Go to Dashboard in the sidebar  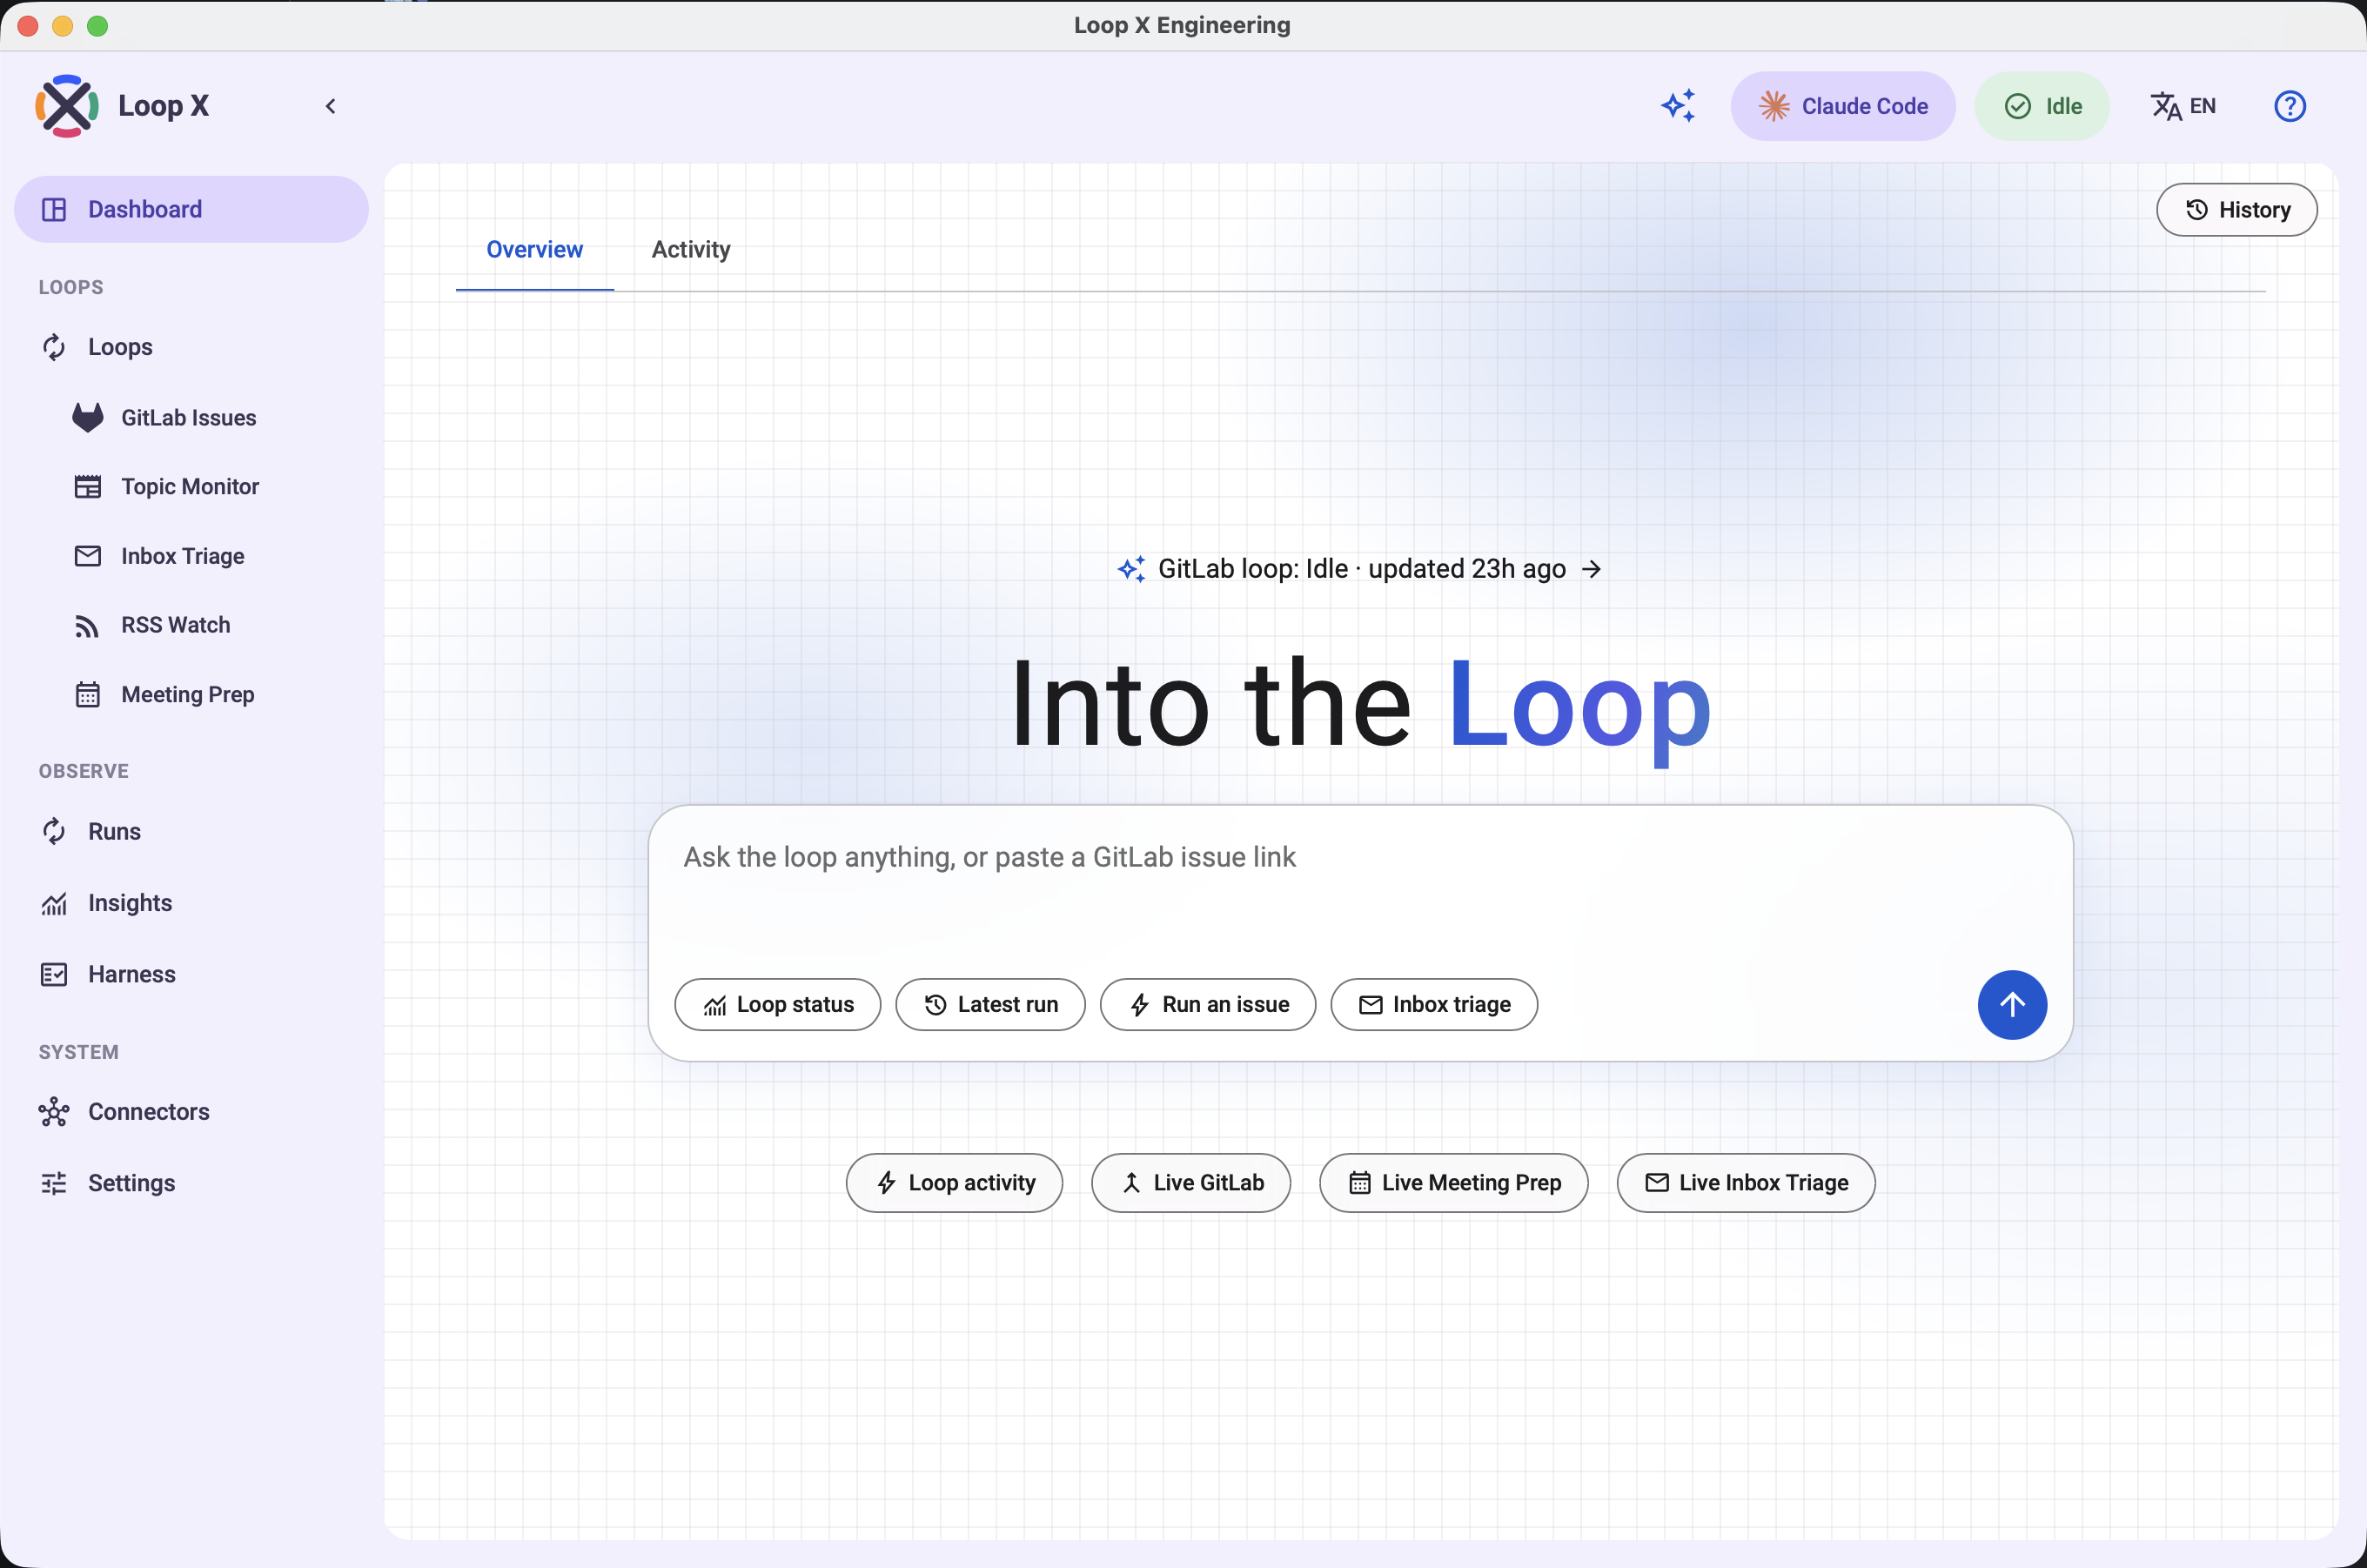point(191,209)
